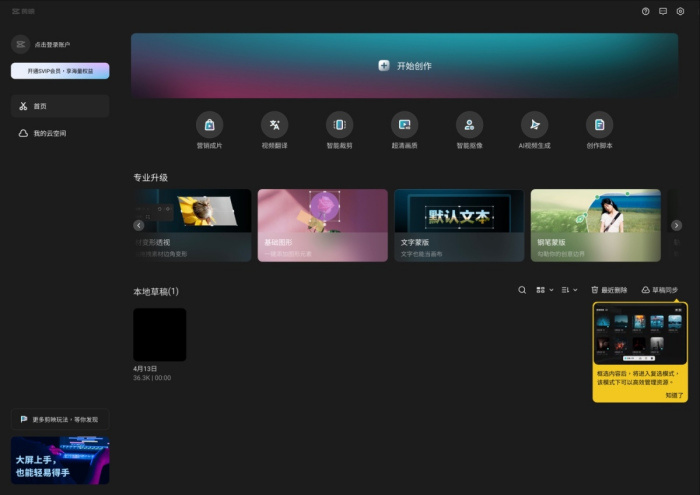Screen dimensions: 700x495
Task: Click the 开通SVIP会员 membership button
Action: (60, 71)
